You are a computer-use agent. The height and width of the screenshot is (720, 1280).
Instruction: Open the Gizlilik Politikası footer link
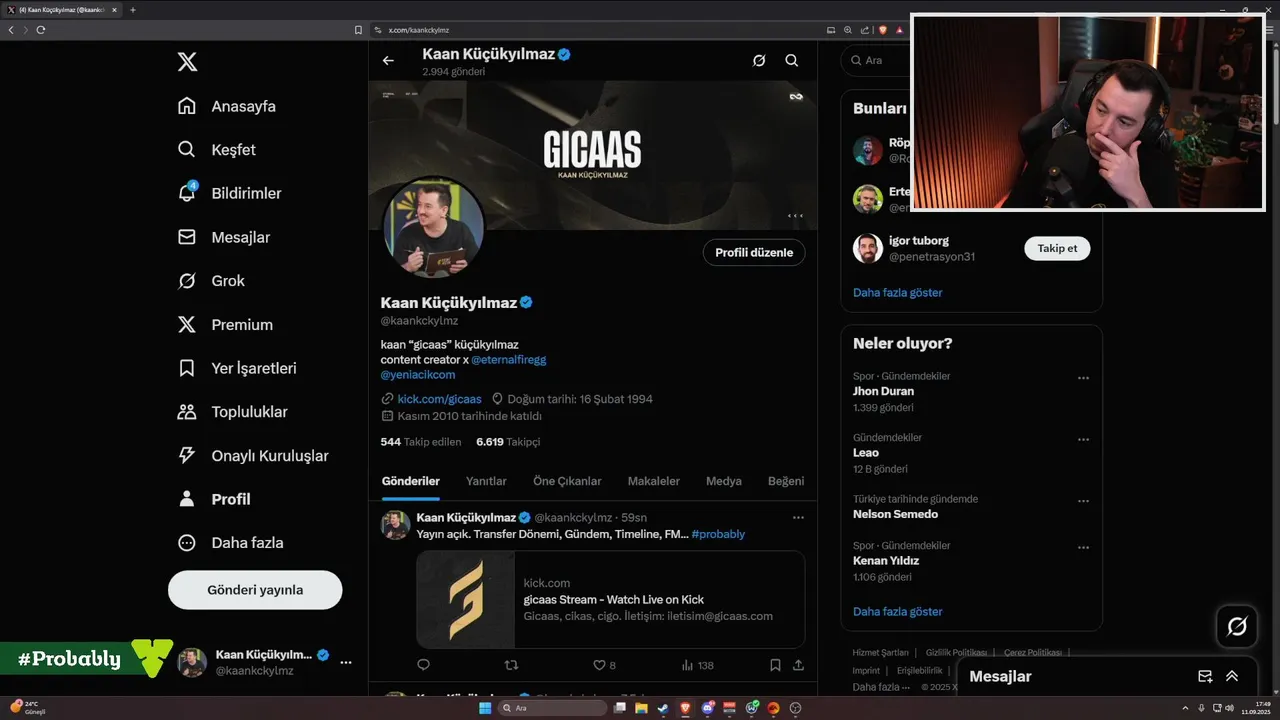coord(956,652)
